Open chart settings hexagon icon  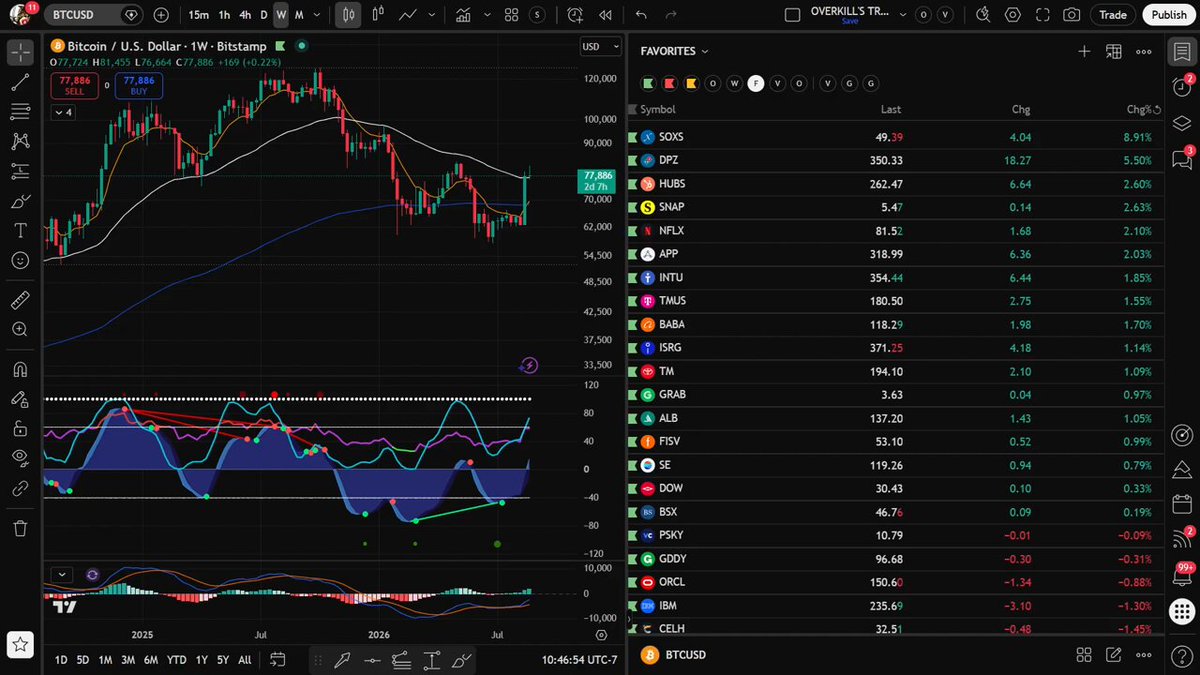point(1013,15)
